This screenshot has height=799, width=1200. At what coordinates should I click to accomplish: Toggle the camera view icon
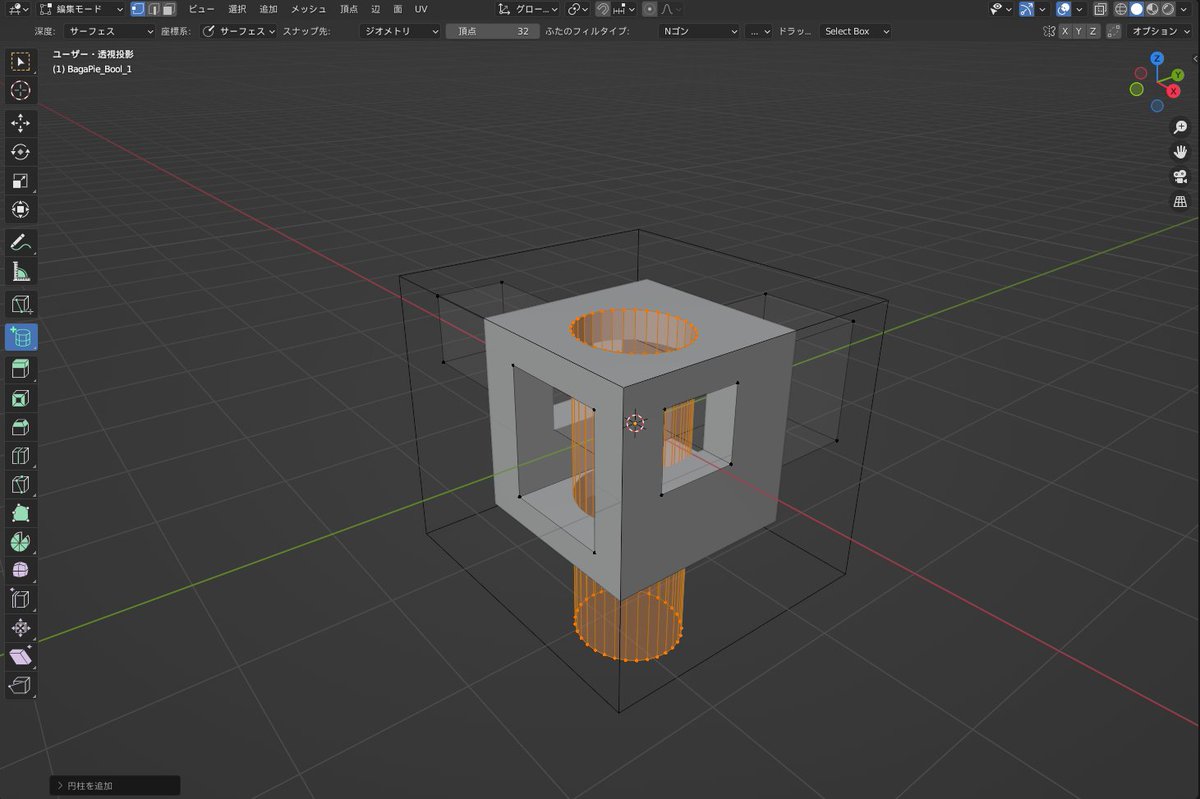(x=1180, y=177)
